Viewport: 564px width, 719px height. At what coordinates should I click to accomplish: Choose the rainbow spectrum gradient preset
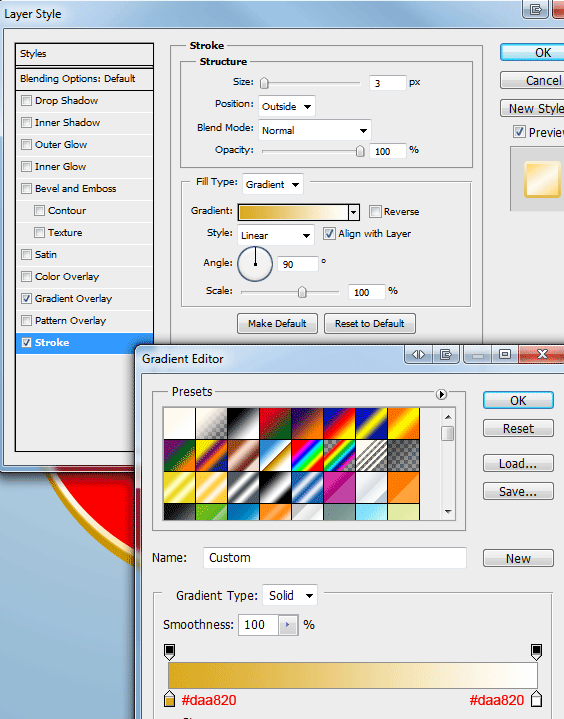(x=307, y=455)
